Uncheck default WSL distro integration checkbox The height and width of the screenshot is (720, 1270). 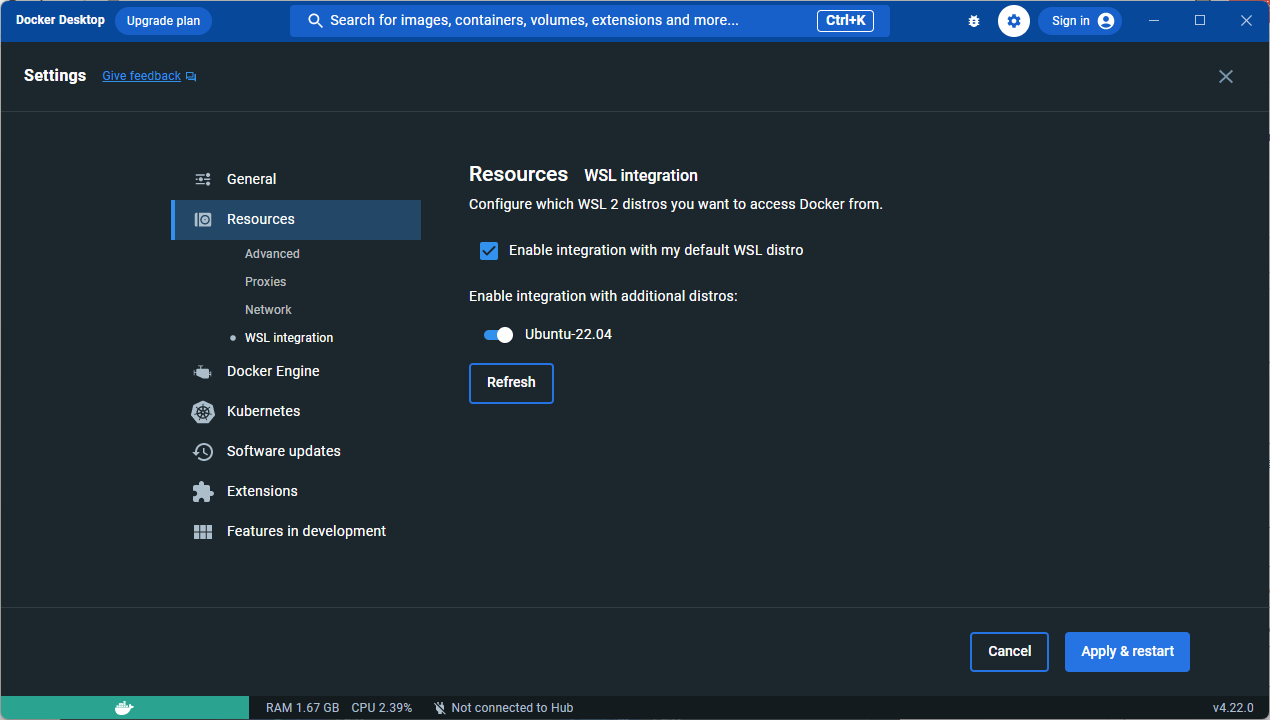pos(489,250)
